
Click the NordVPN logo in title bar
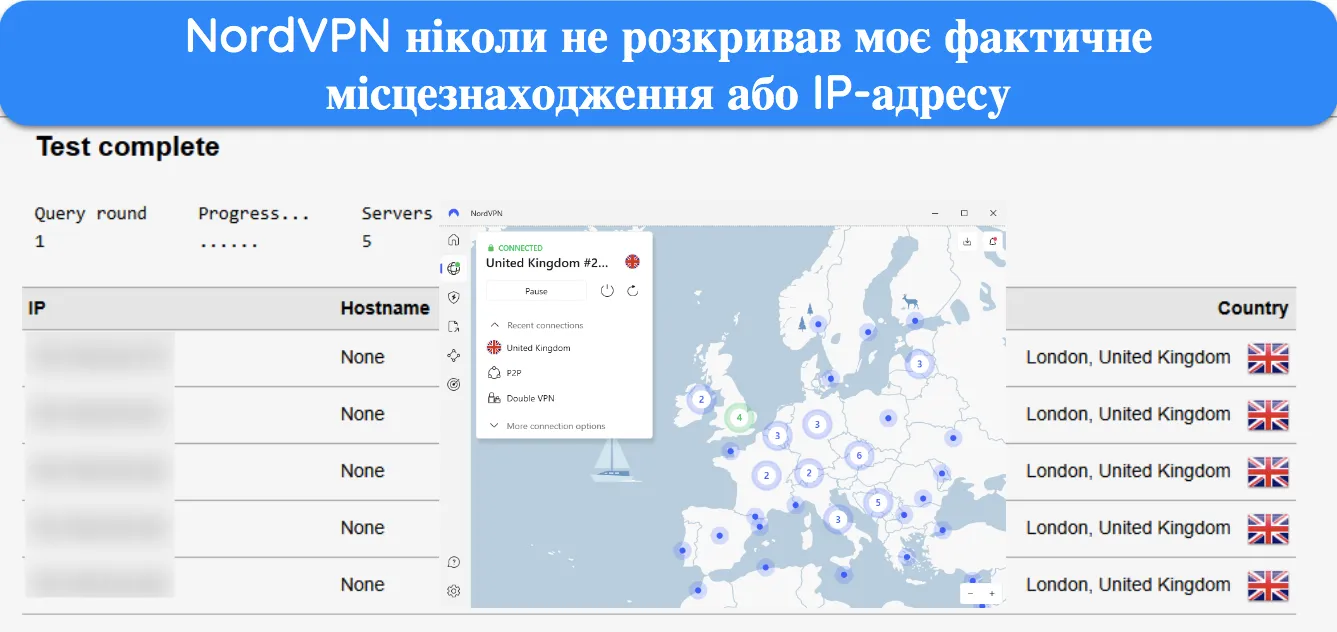(454, 213)
